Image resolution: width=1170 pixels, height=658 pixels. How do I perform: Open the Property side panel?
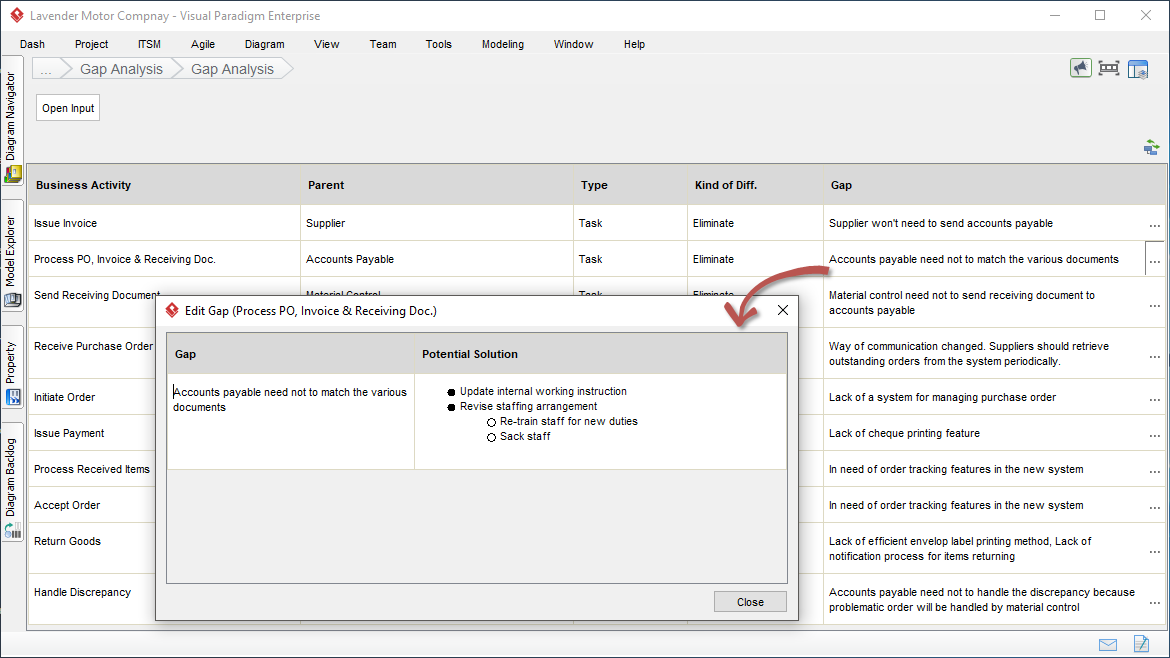point(12,367)
